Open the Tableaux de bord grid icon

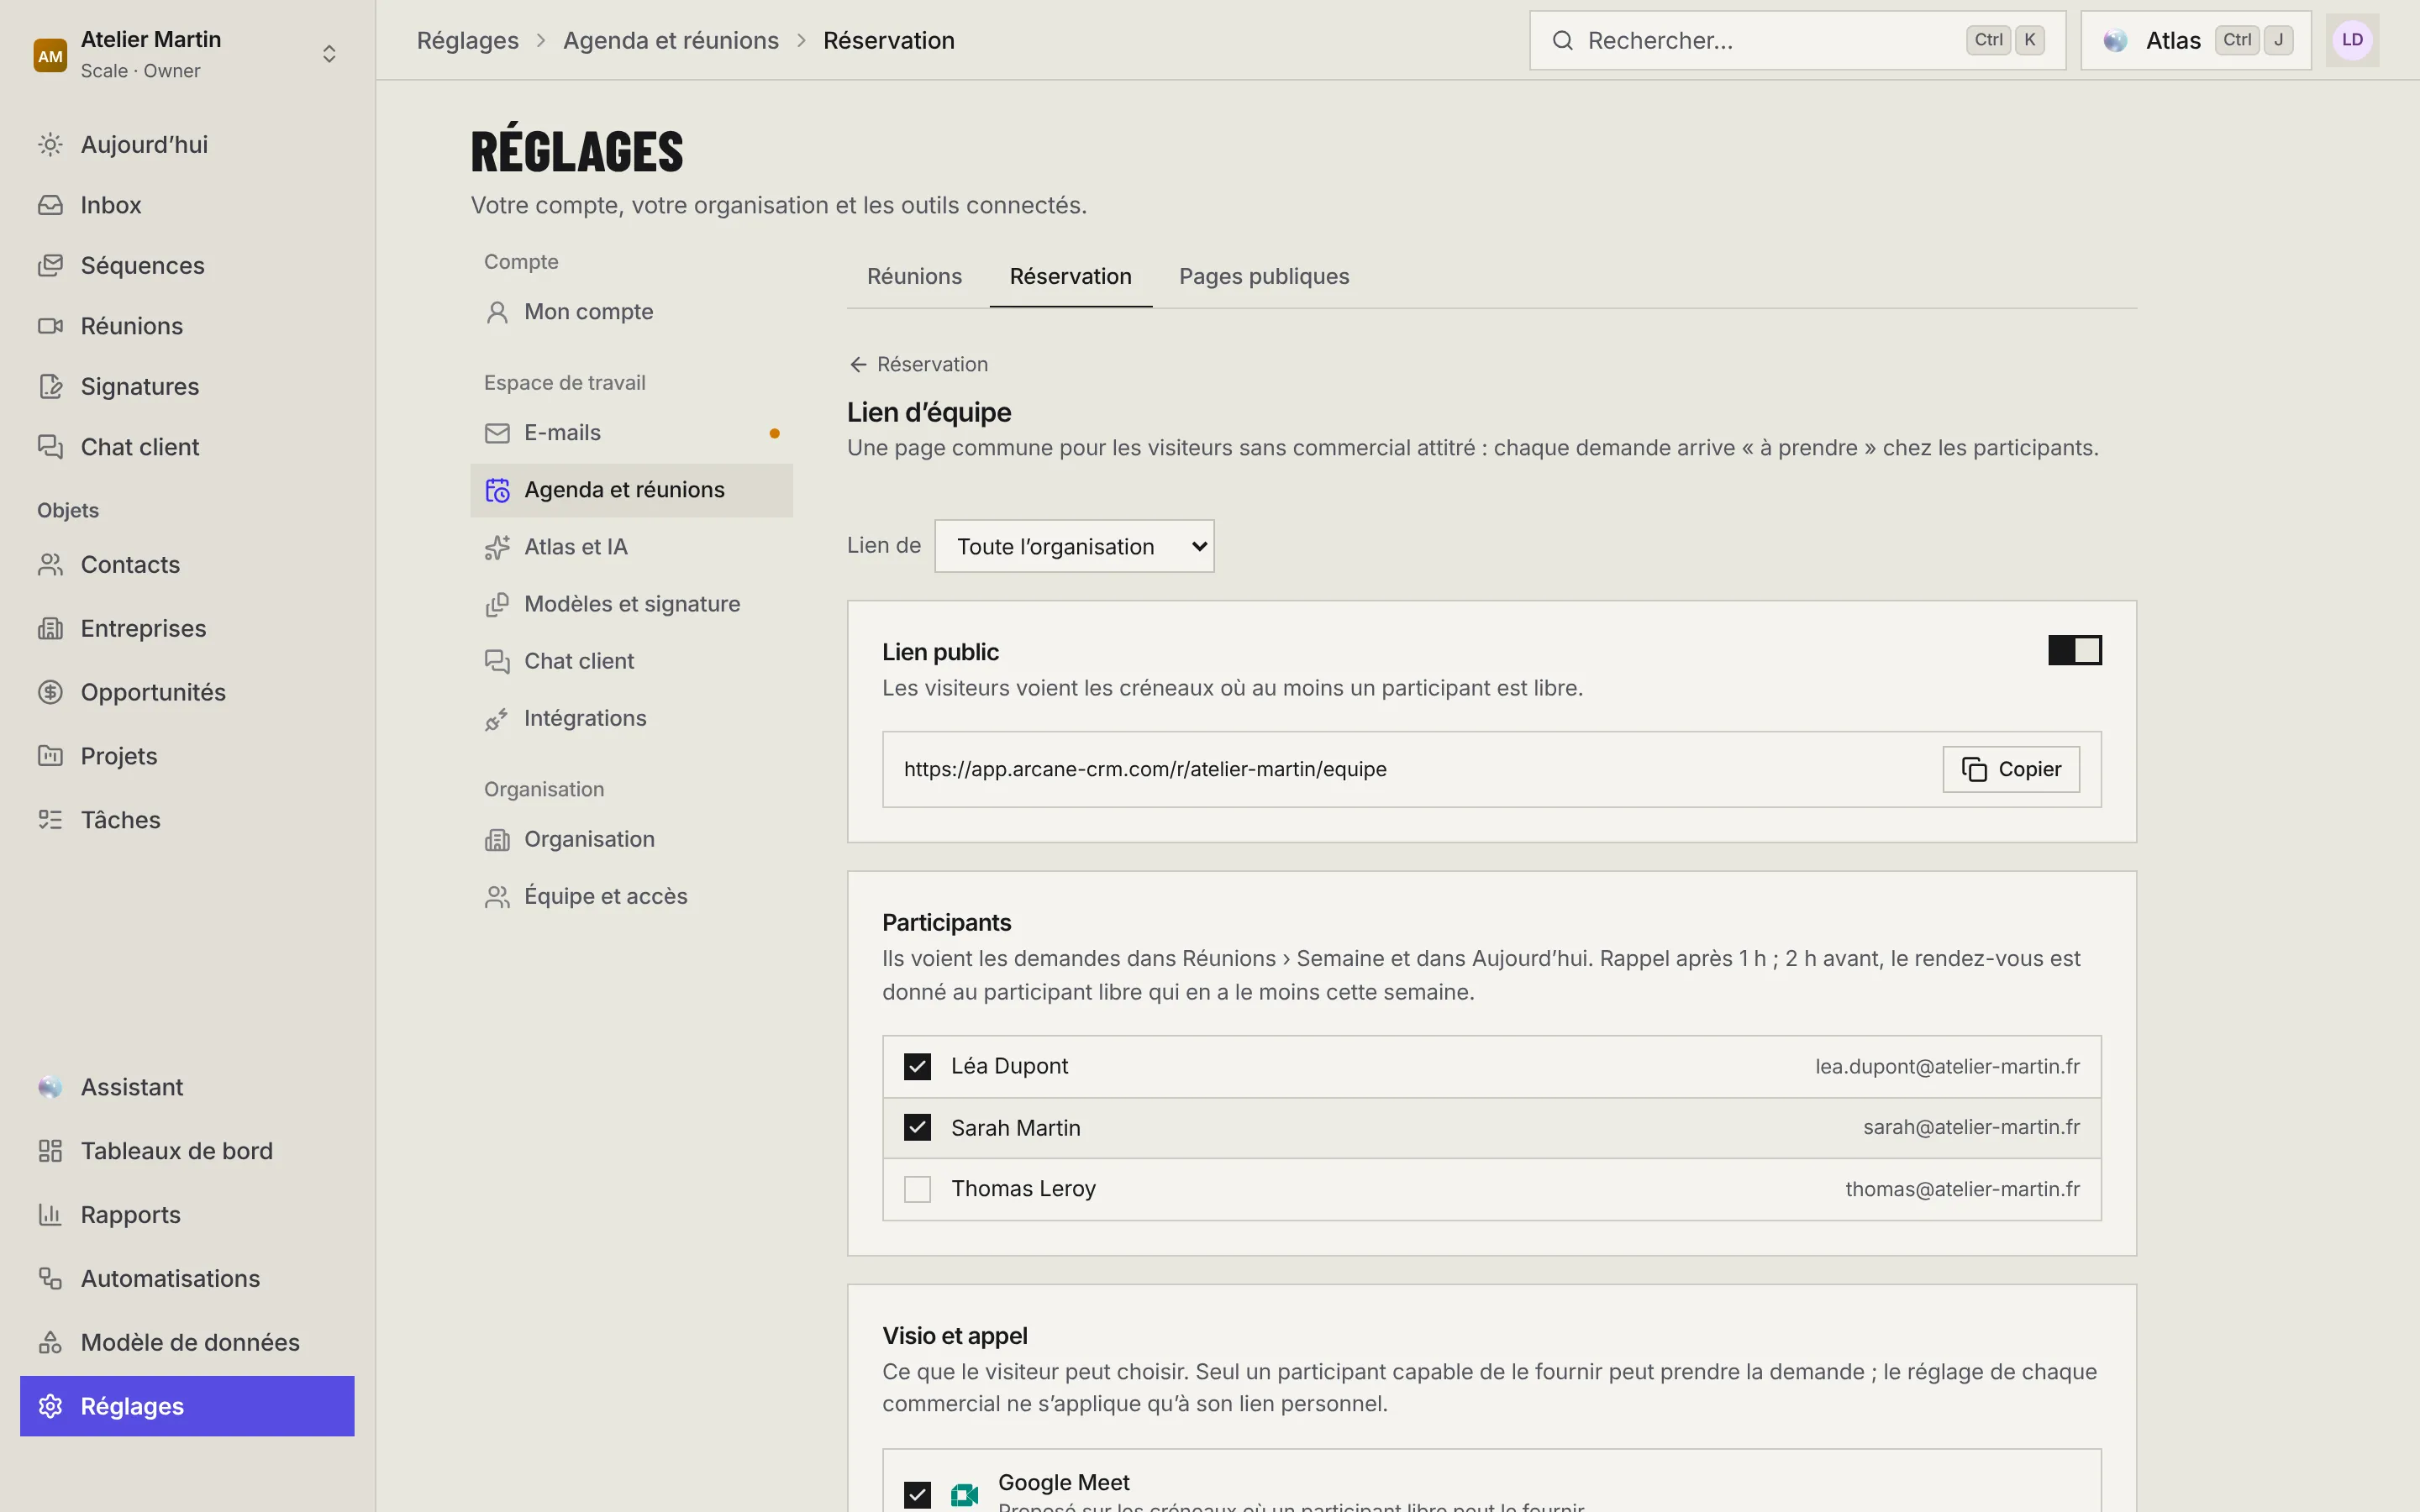click(50, 1151)
